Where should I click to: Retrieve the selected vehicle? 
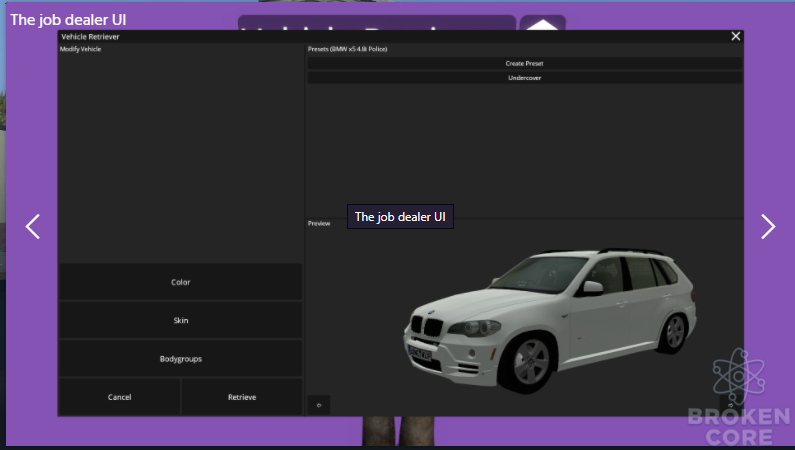click(242, 397)
